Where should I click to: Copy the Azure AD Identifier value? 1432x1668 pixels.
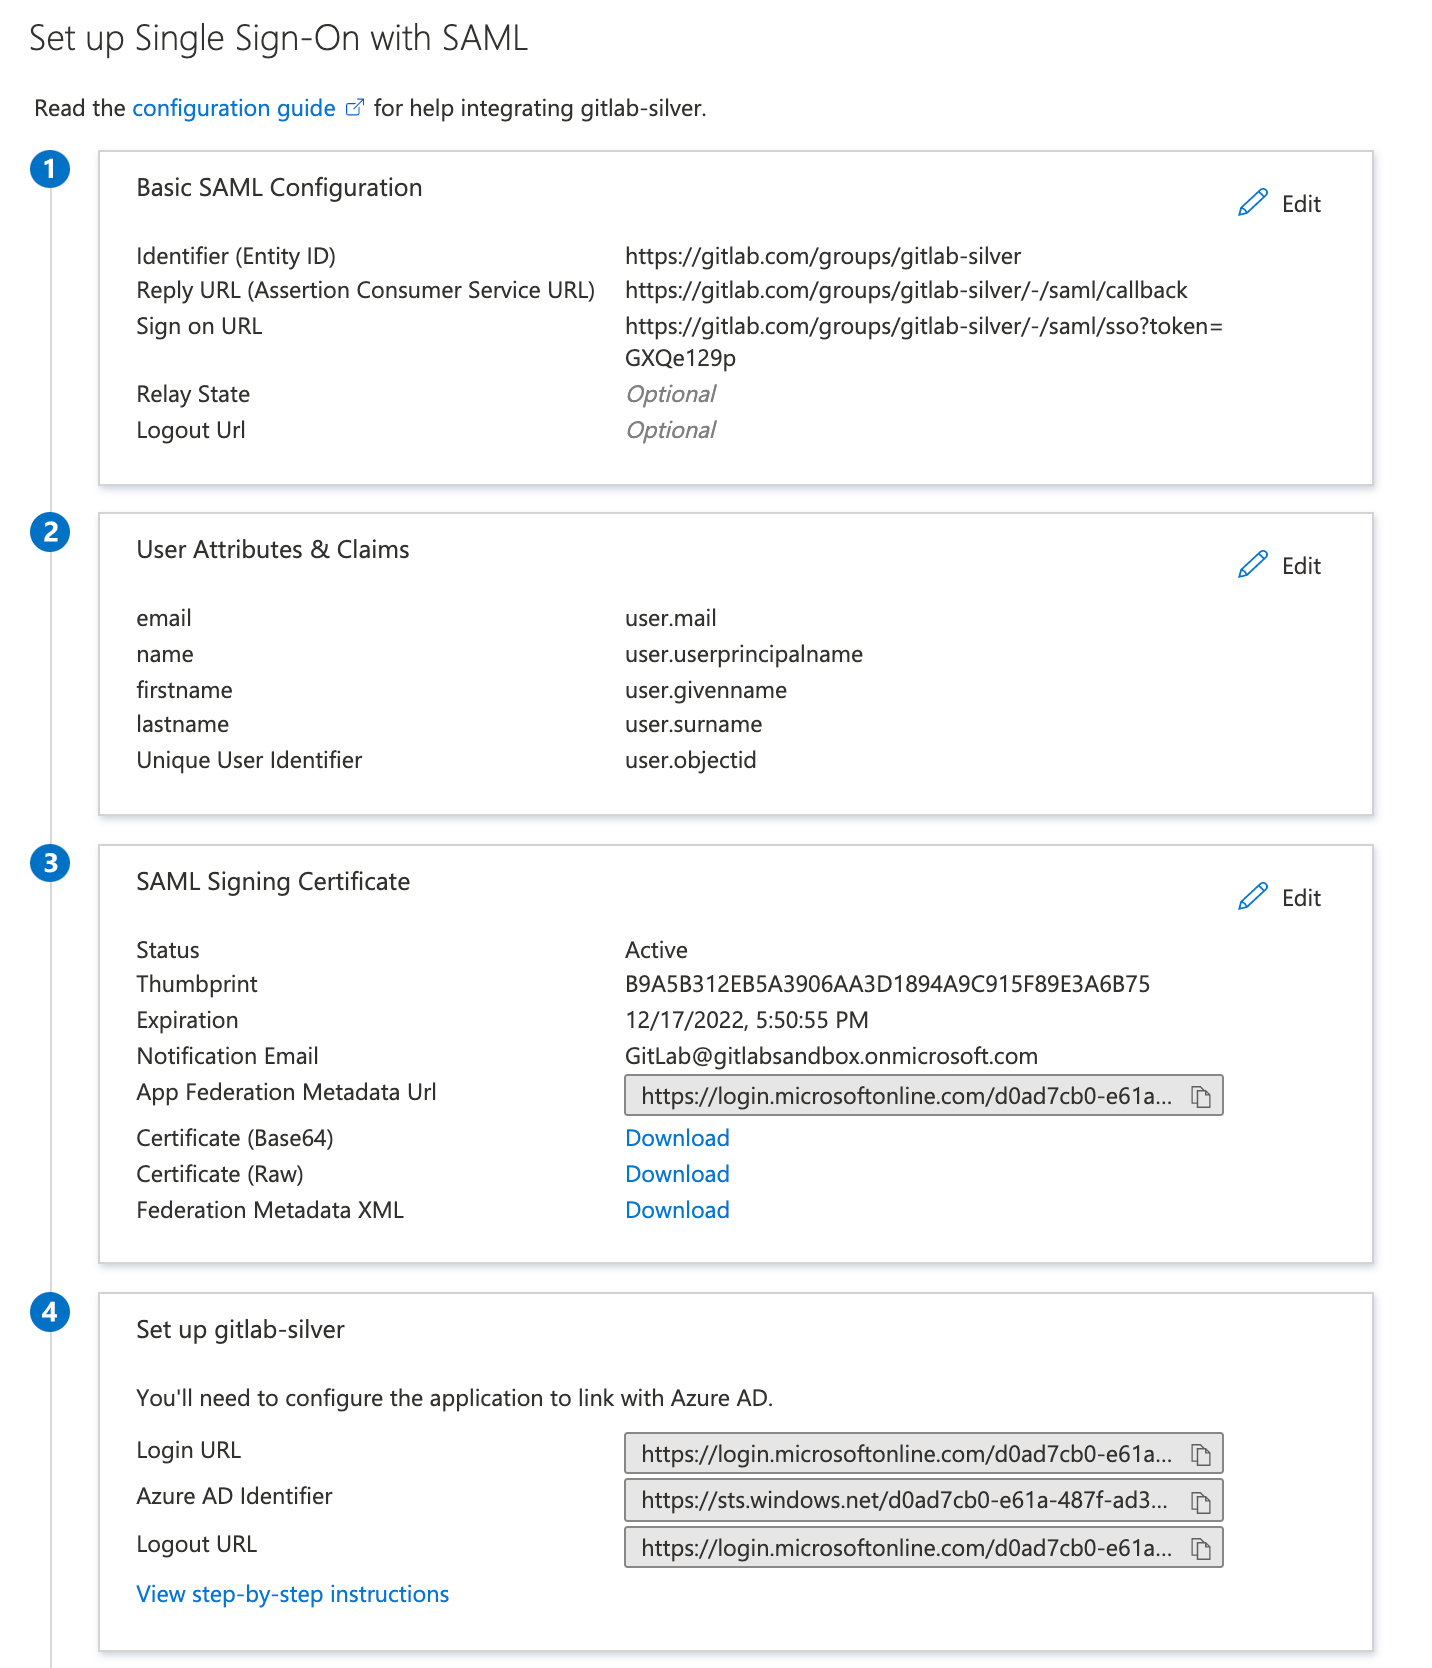(1200, 1500)
